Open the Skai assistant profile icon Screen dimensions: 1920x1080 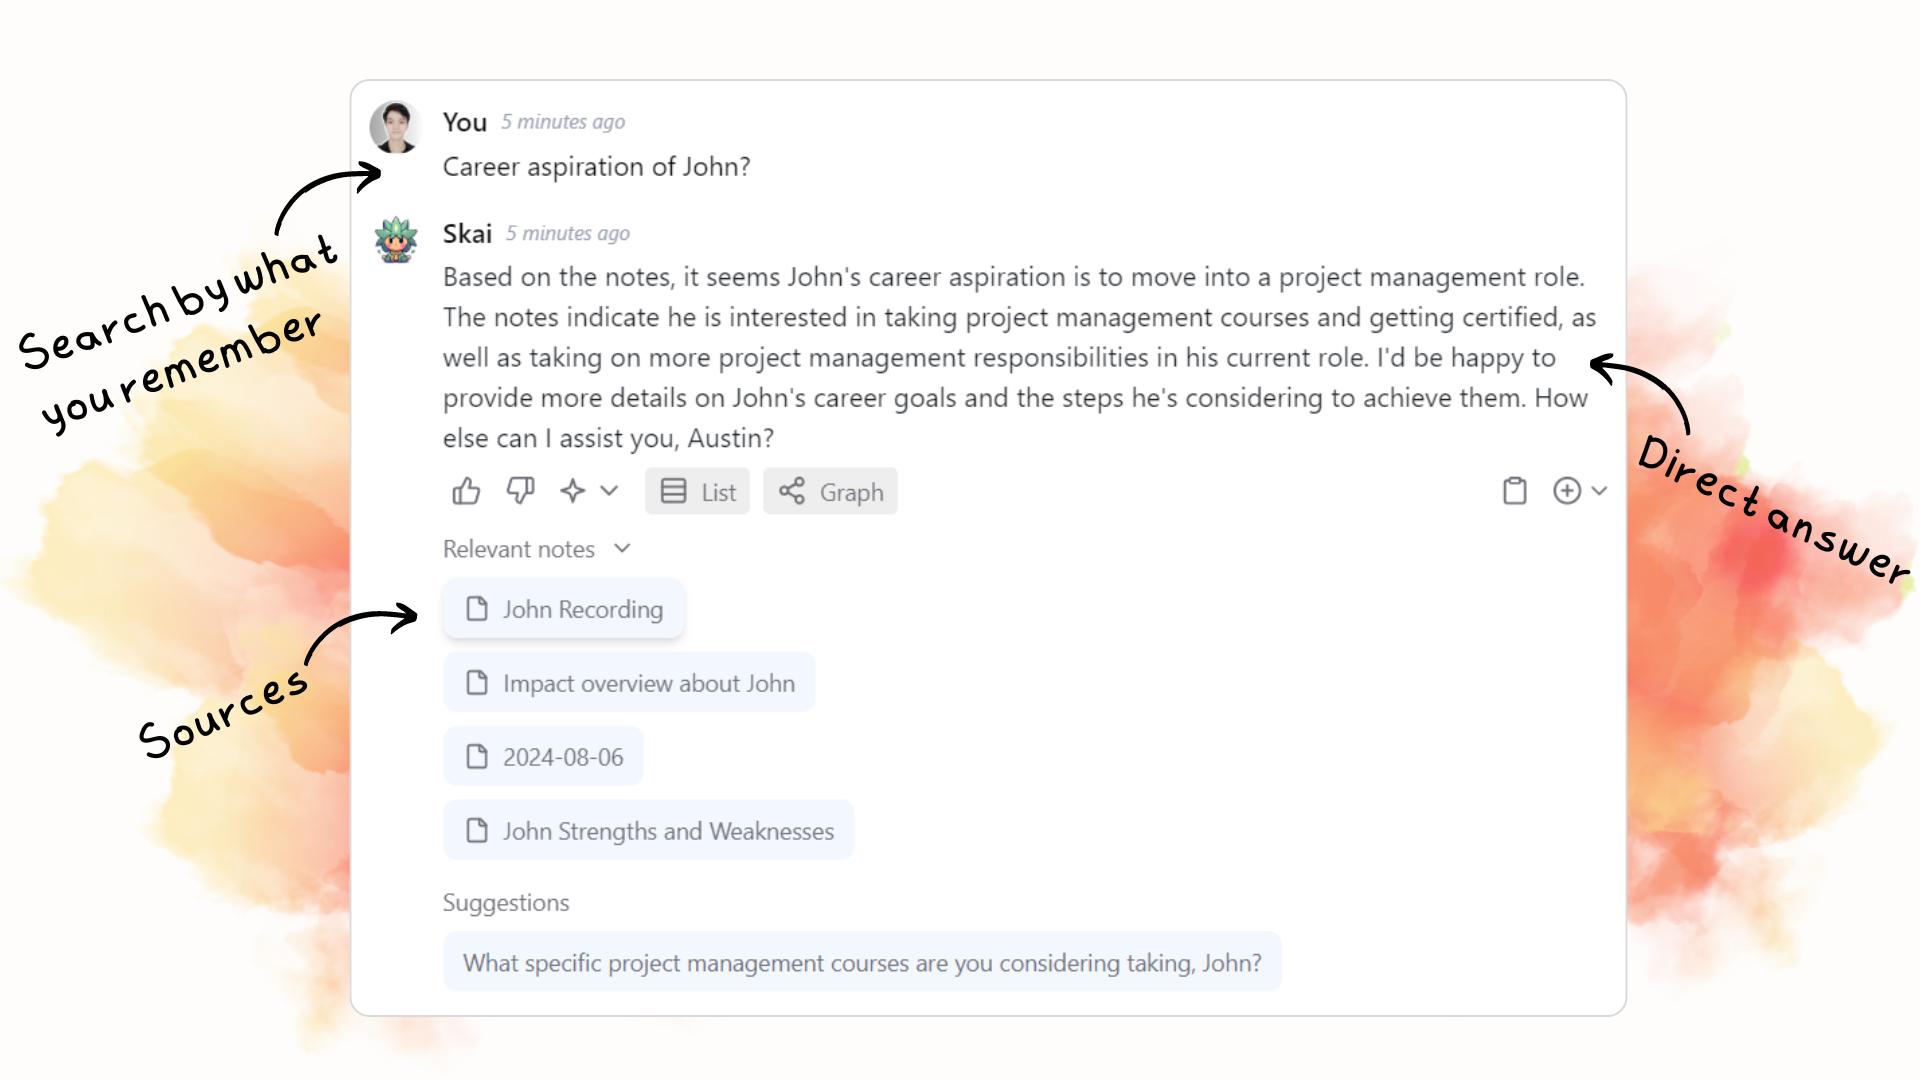tap(394, 239)
